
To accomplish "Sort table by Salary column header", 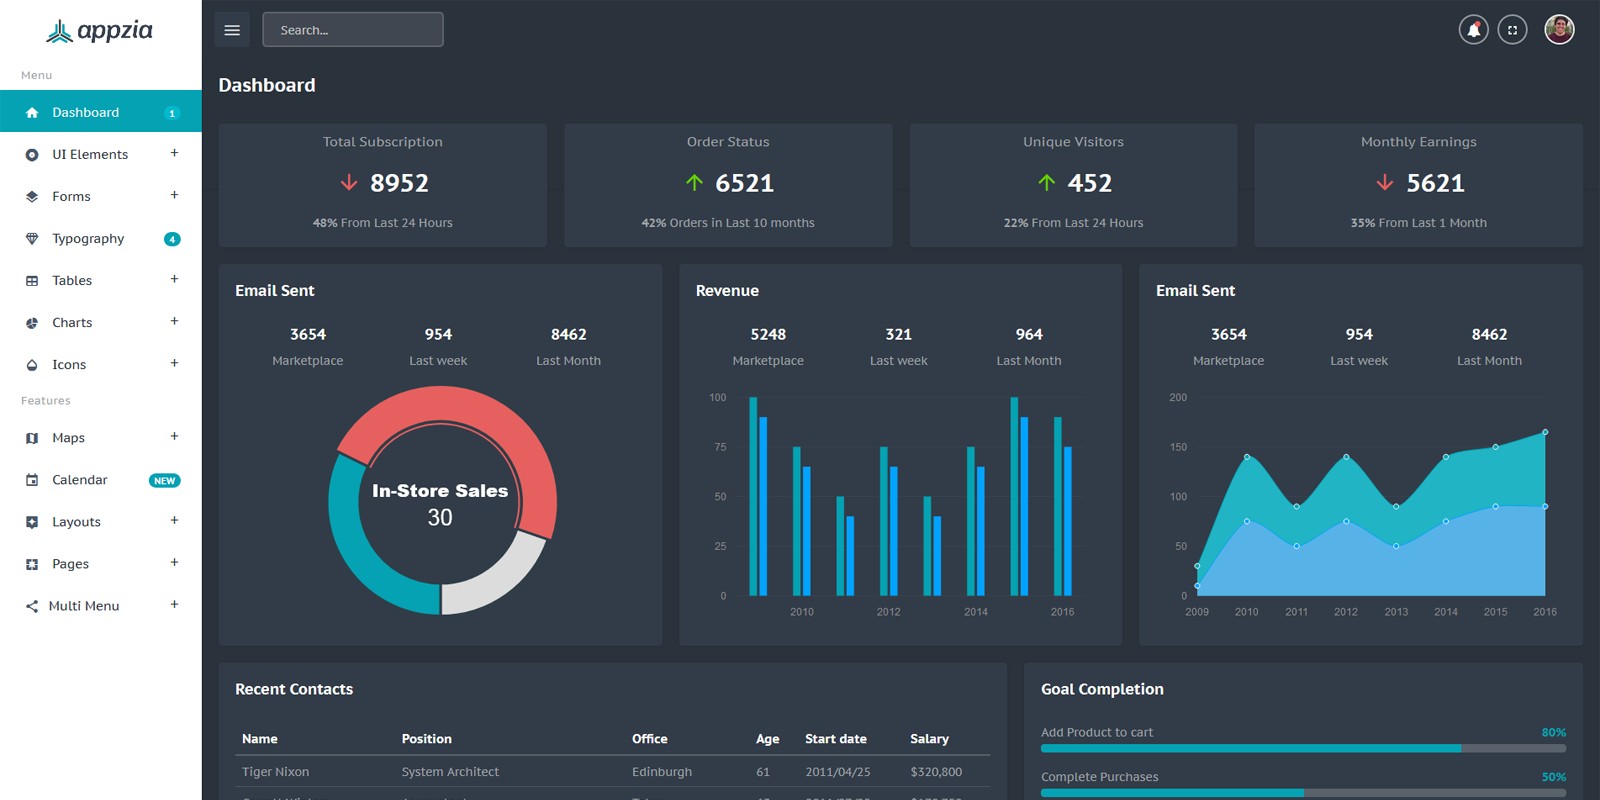I will [929, 739].
